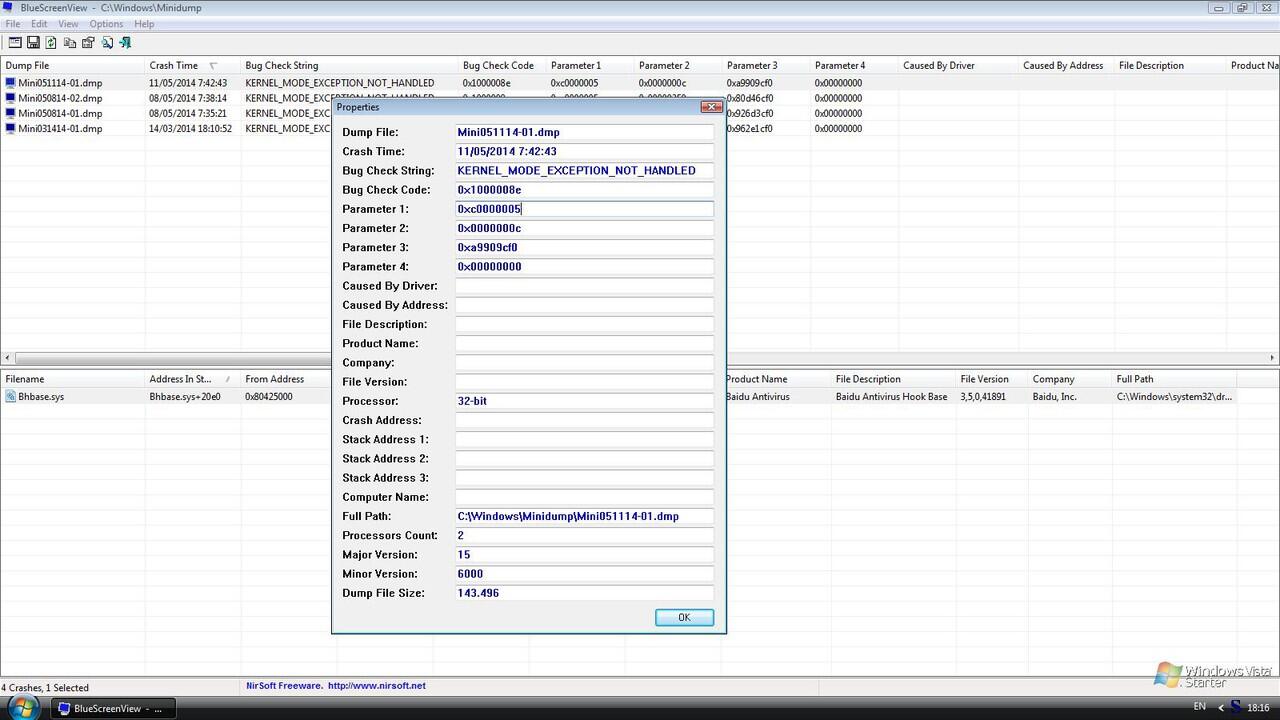The width and height of the screenshot is (1280, 720).
Task: Close the Properties dialog with the red X
Action: pos(711,107)
